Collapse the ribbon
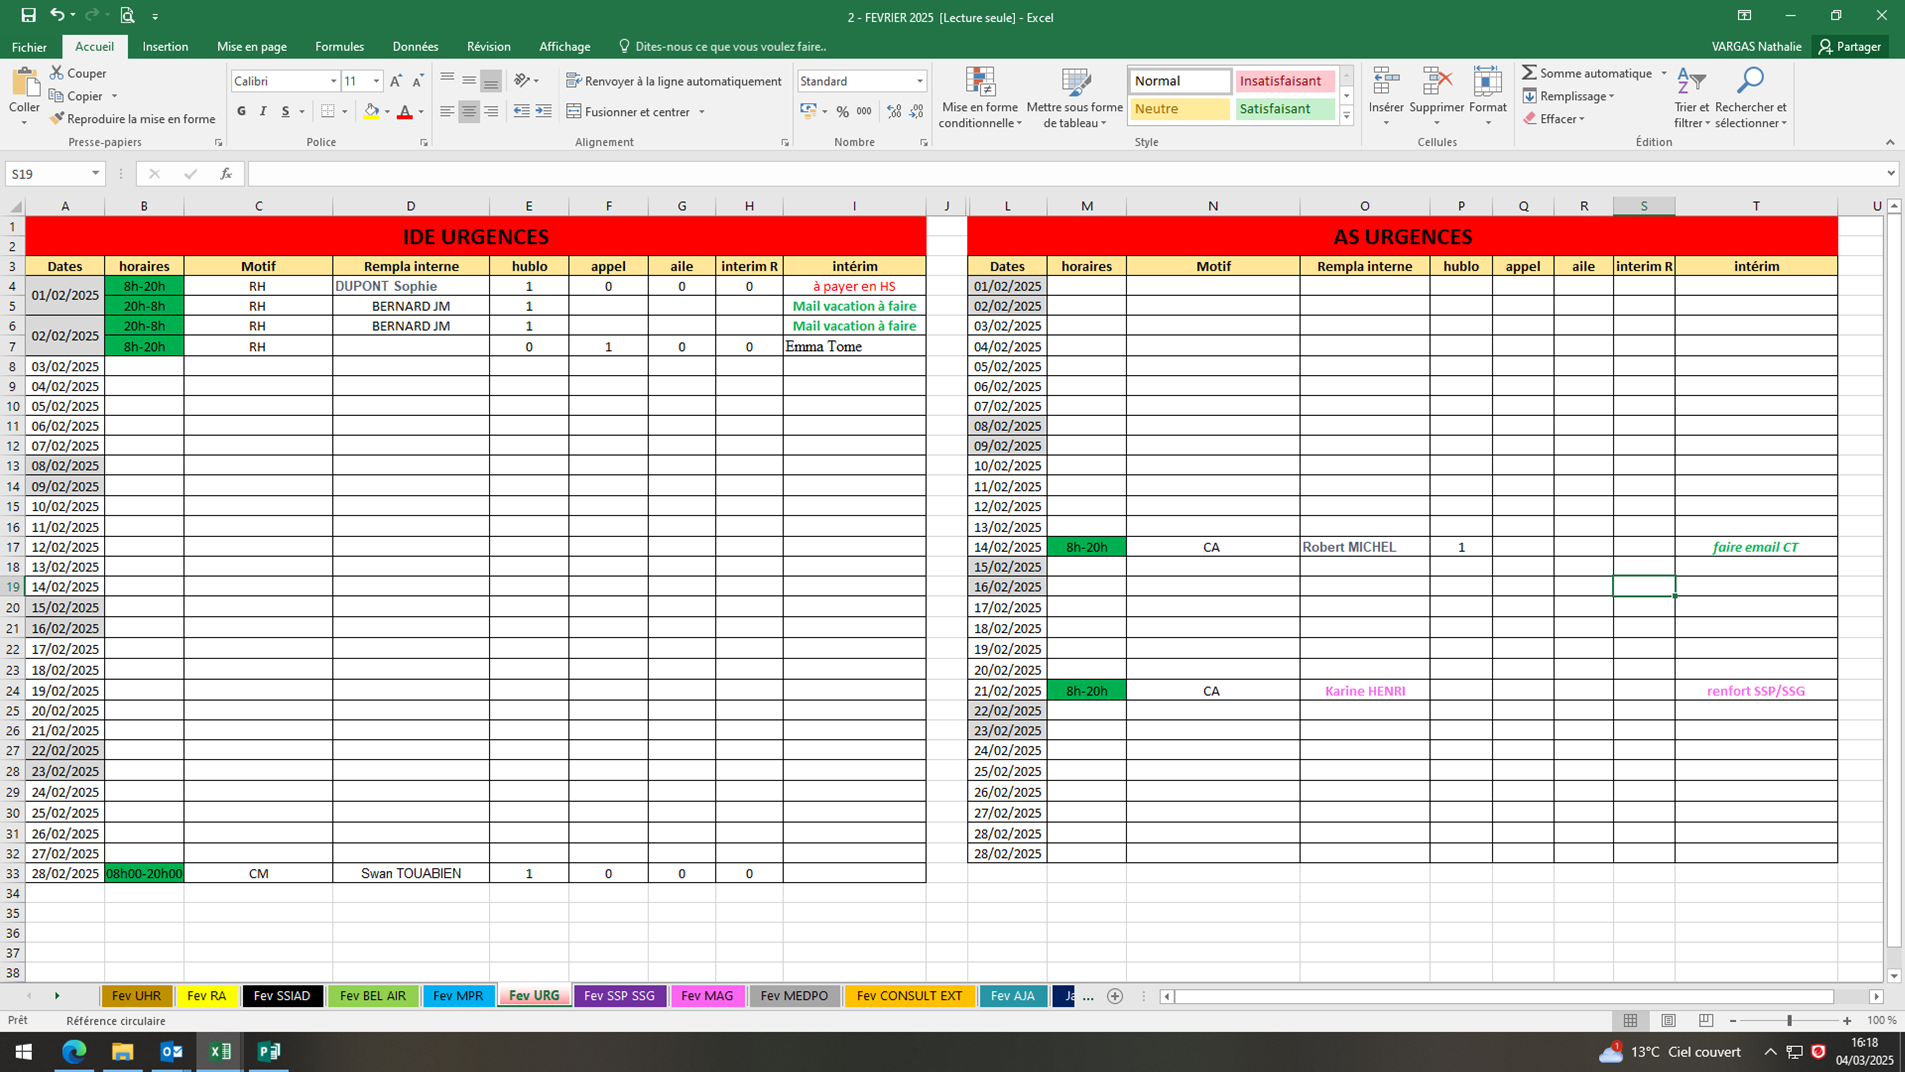This screenshot has width=1905, height=1072. 1890,142
